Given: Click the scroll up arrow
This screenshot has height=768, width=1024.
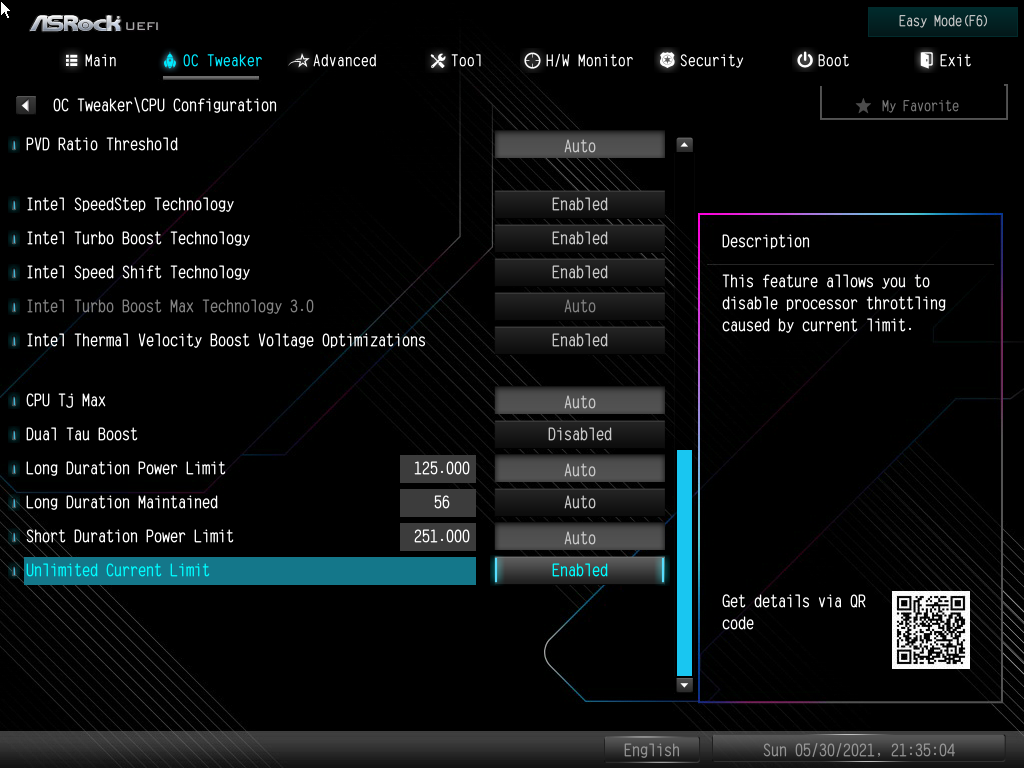Looking at the screenshot, I should point(684,144).
